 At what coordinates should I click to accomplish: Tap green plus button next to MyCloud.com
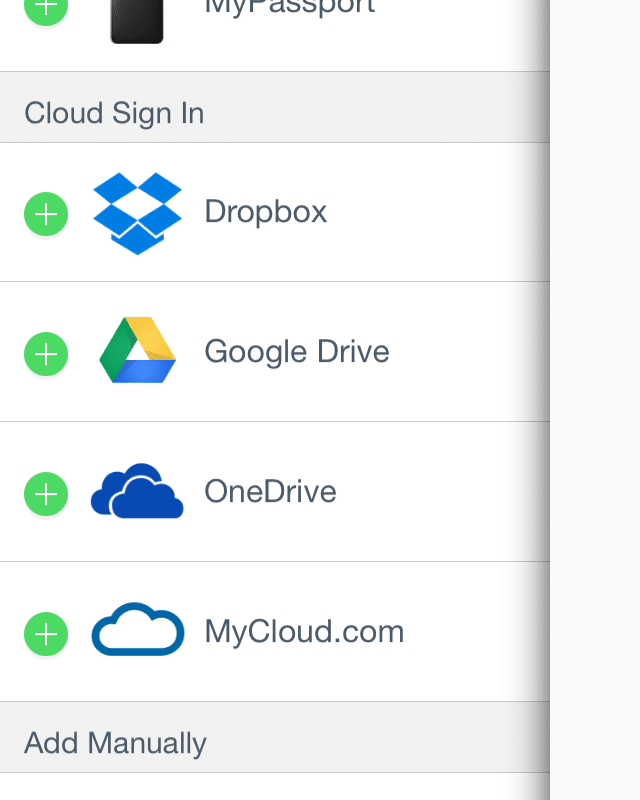[46, 634]
